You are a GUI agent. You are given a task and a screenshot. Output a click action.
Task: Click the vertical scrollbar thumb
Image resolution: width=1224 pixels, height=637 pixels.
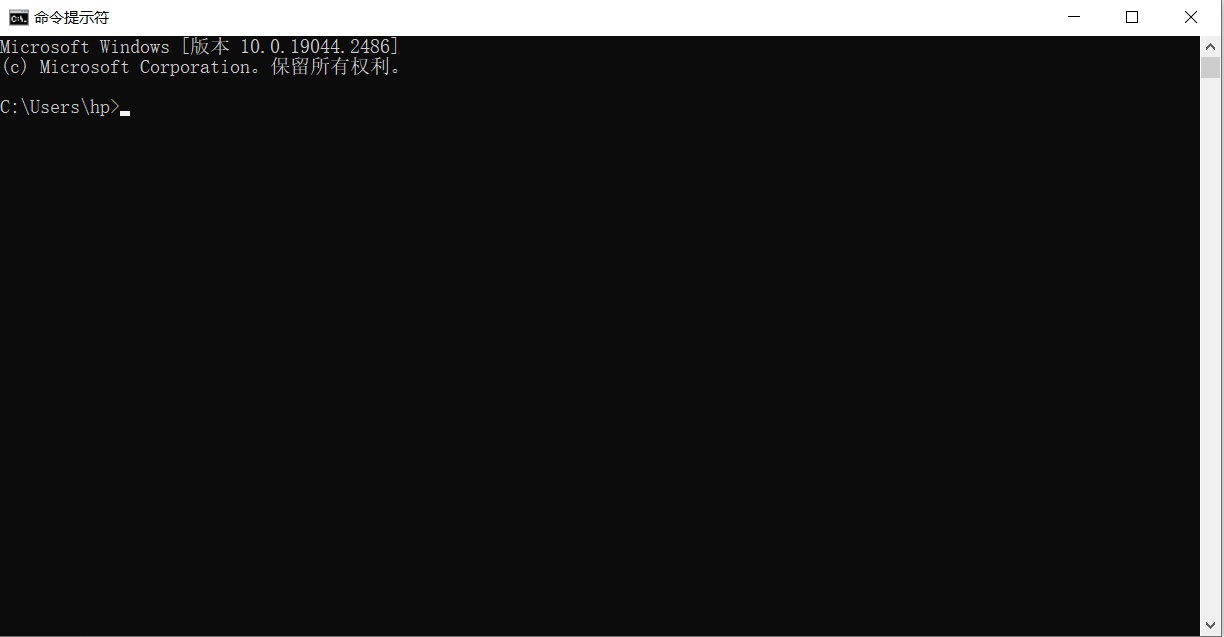(1210, 68)
